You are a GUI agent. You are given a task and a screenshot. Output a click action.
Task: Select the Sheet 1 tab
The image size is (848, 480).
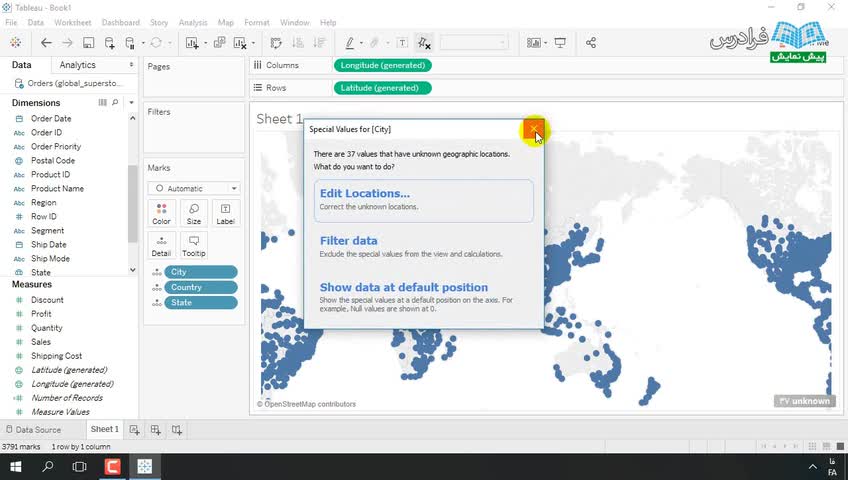104,429
